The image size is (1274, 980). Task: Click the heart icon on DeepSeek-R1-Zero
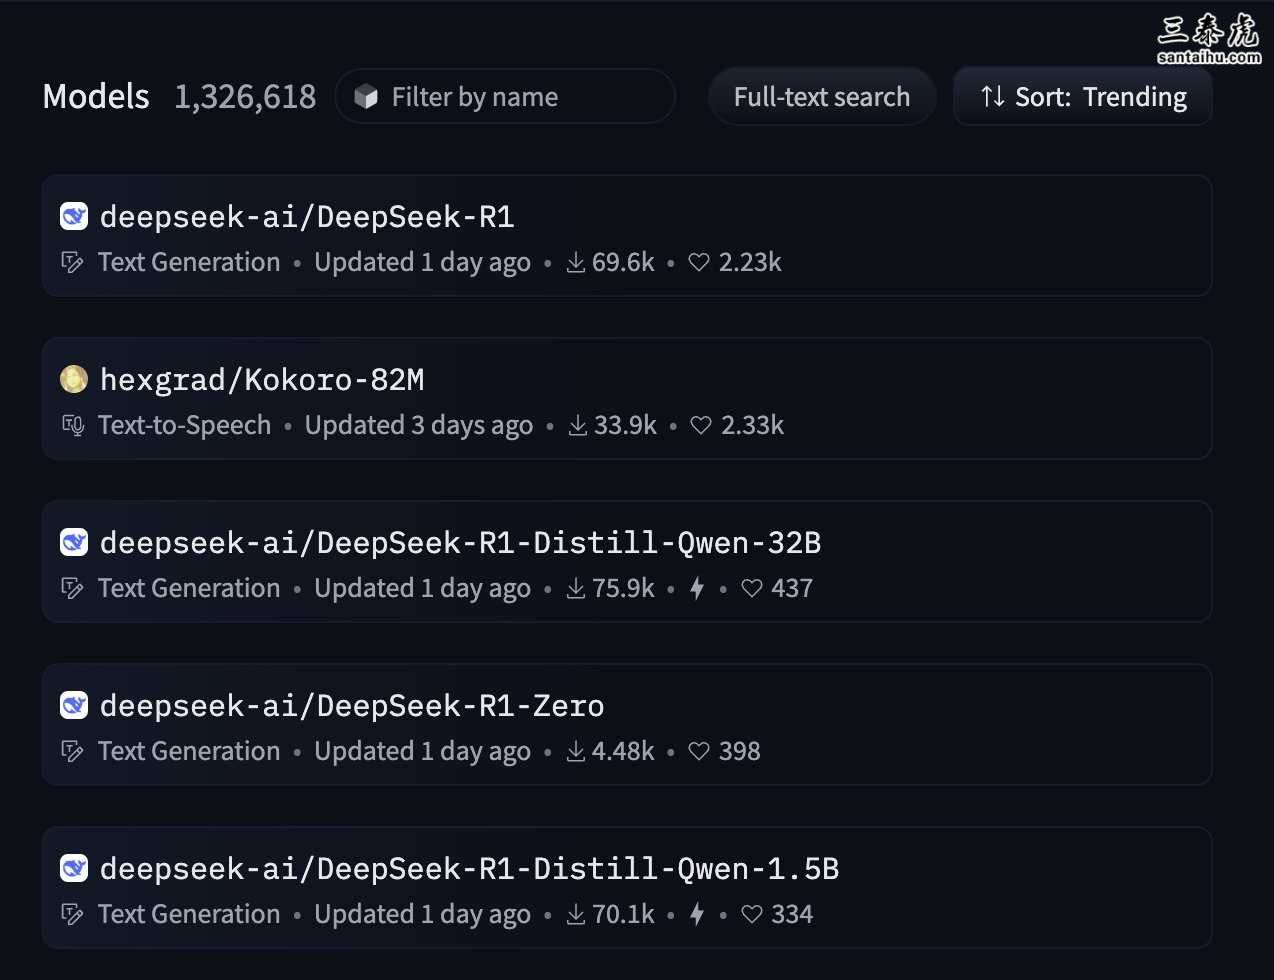click(x=699, y=751)
